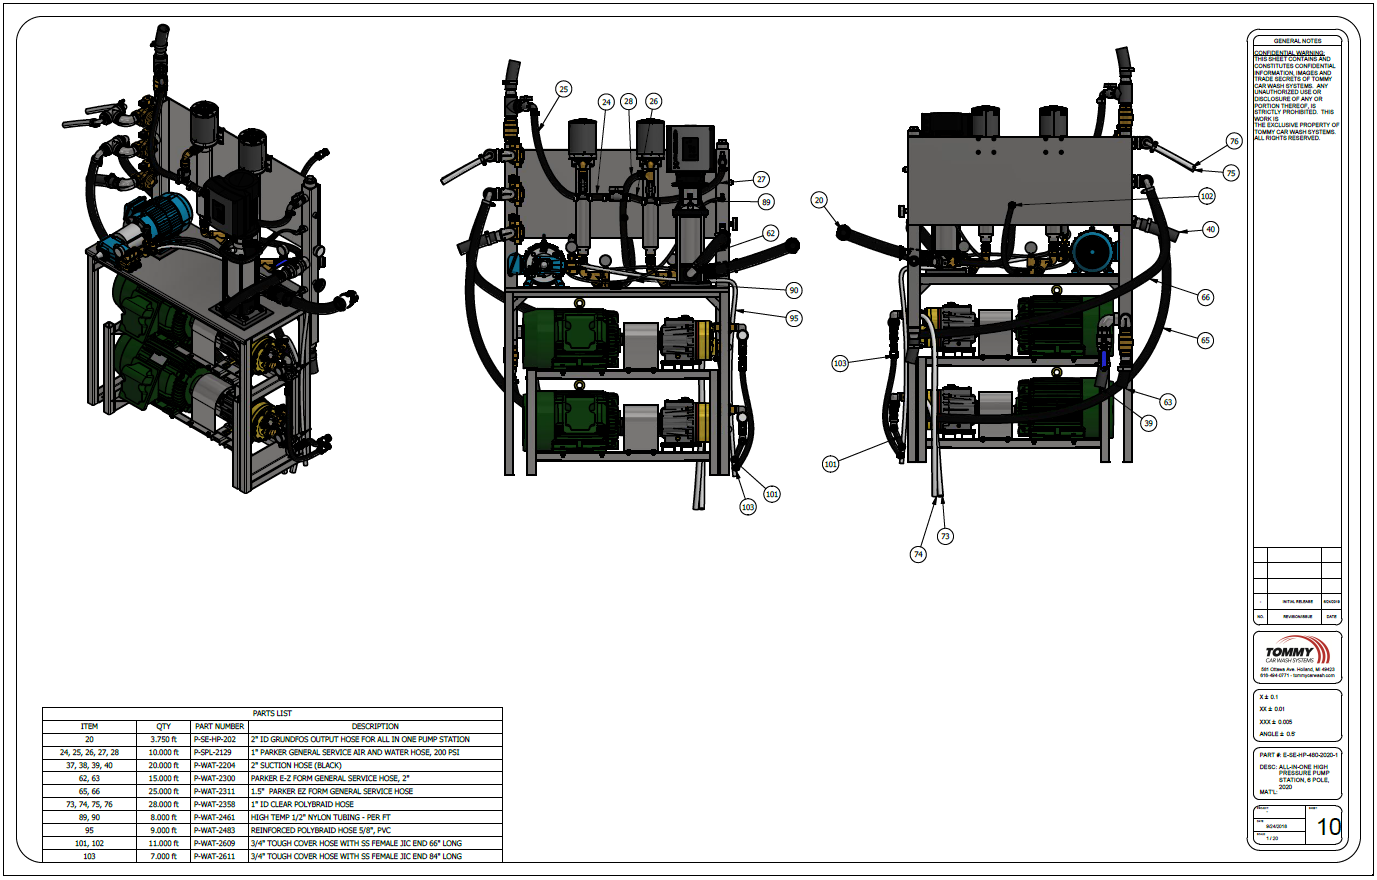
Task: Click part number P-SPL-2129
Action: click(213, 752)
